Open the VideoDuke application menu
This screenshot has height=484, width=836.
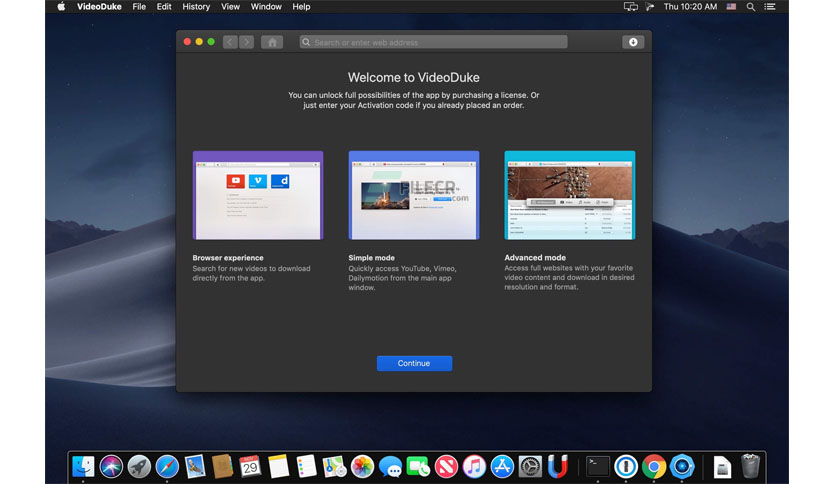pos(99,7)
